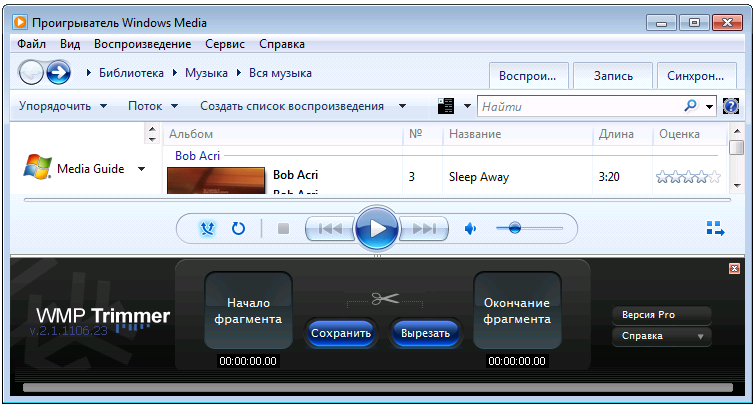Click the Музыка breadcrumb

coord(206,73)
